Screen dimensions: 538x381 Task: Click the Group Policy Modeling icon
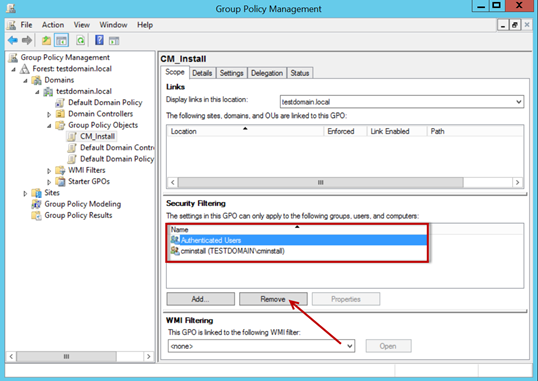click(36, 204)
